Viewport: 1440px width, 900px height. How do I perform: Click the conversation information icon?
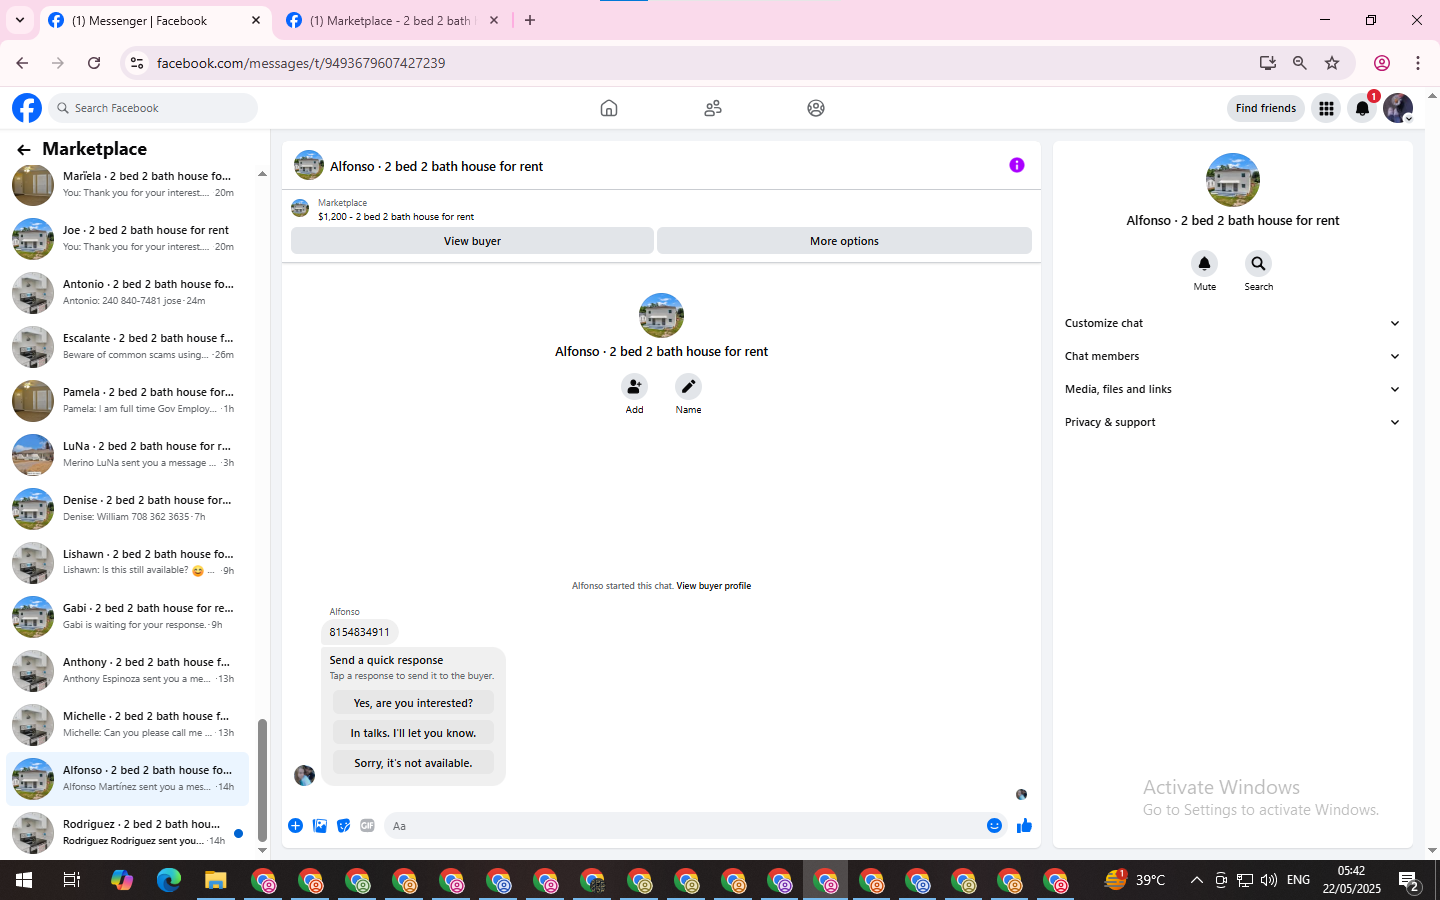click(1017, 165)
